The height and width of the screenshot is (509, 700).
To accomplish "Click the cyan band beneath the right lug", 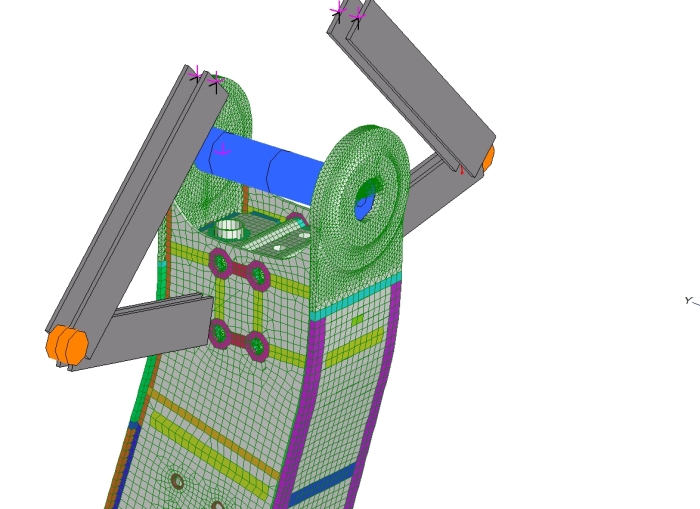I will [x=355, y=296].
